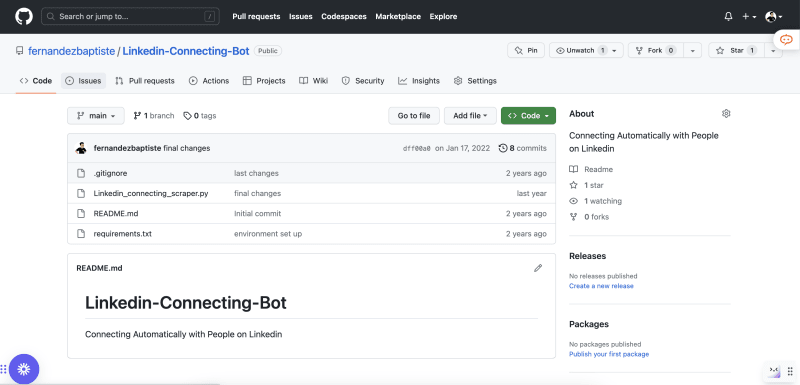Image resolution: width=800 pixels, height=385 pixels.
Task: Switch to the repository Issues tab
Action: point(84,81)
